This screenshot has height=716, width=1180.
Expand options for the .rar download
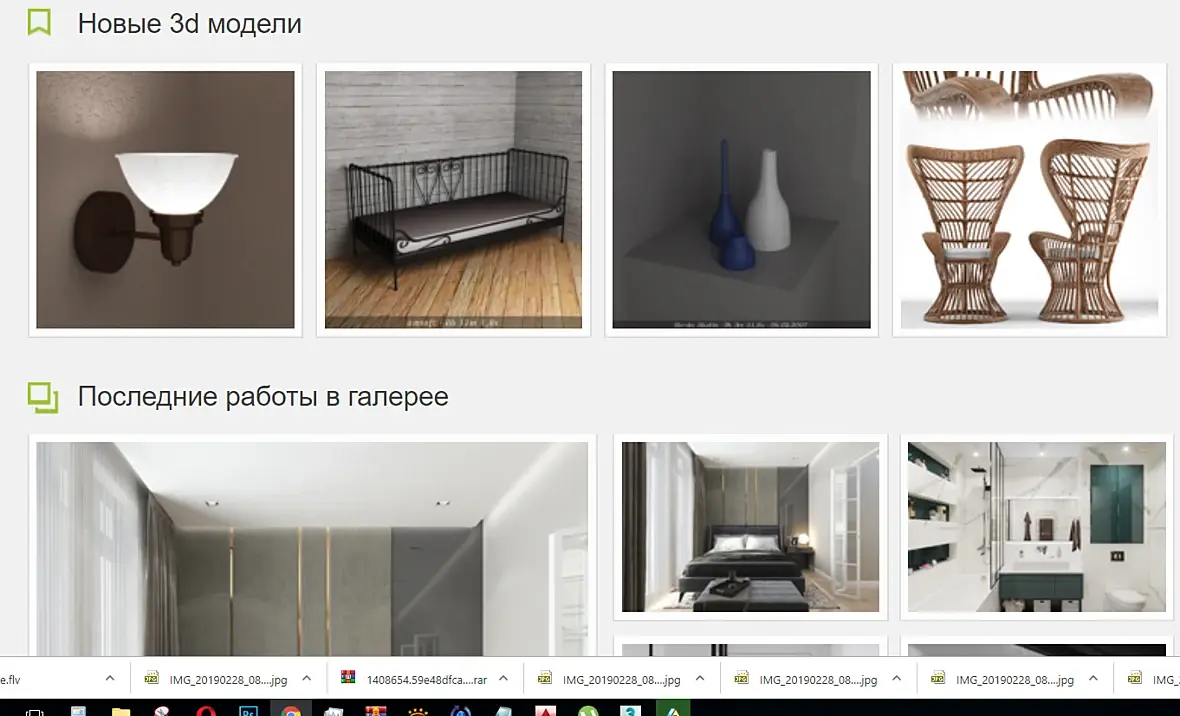(x=503, y=678)
